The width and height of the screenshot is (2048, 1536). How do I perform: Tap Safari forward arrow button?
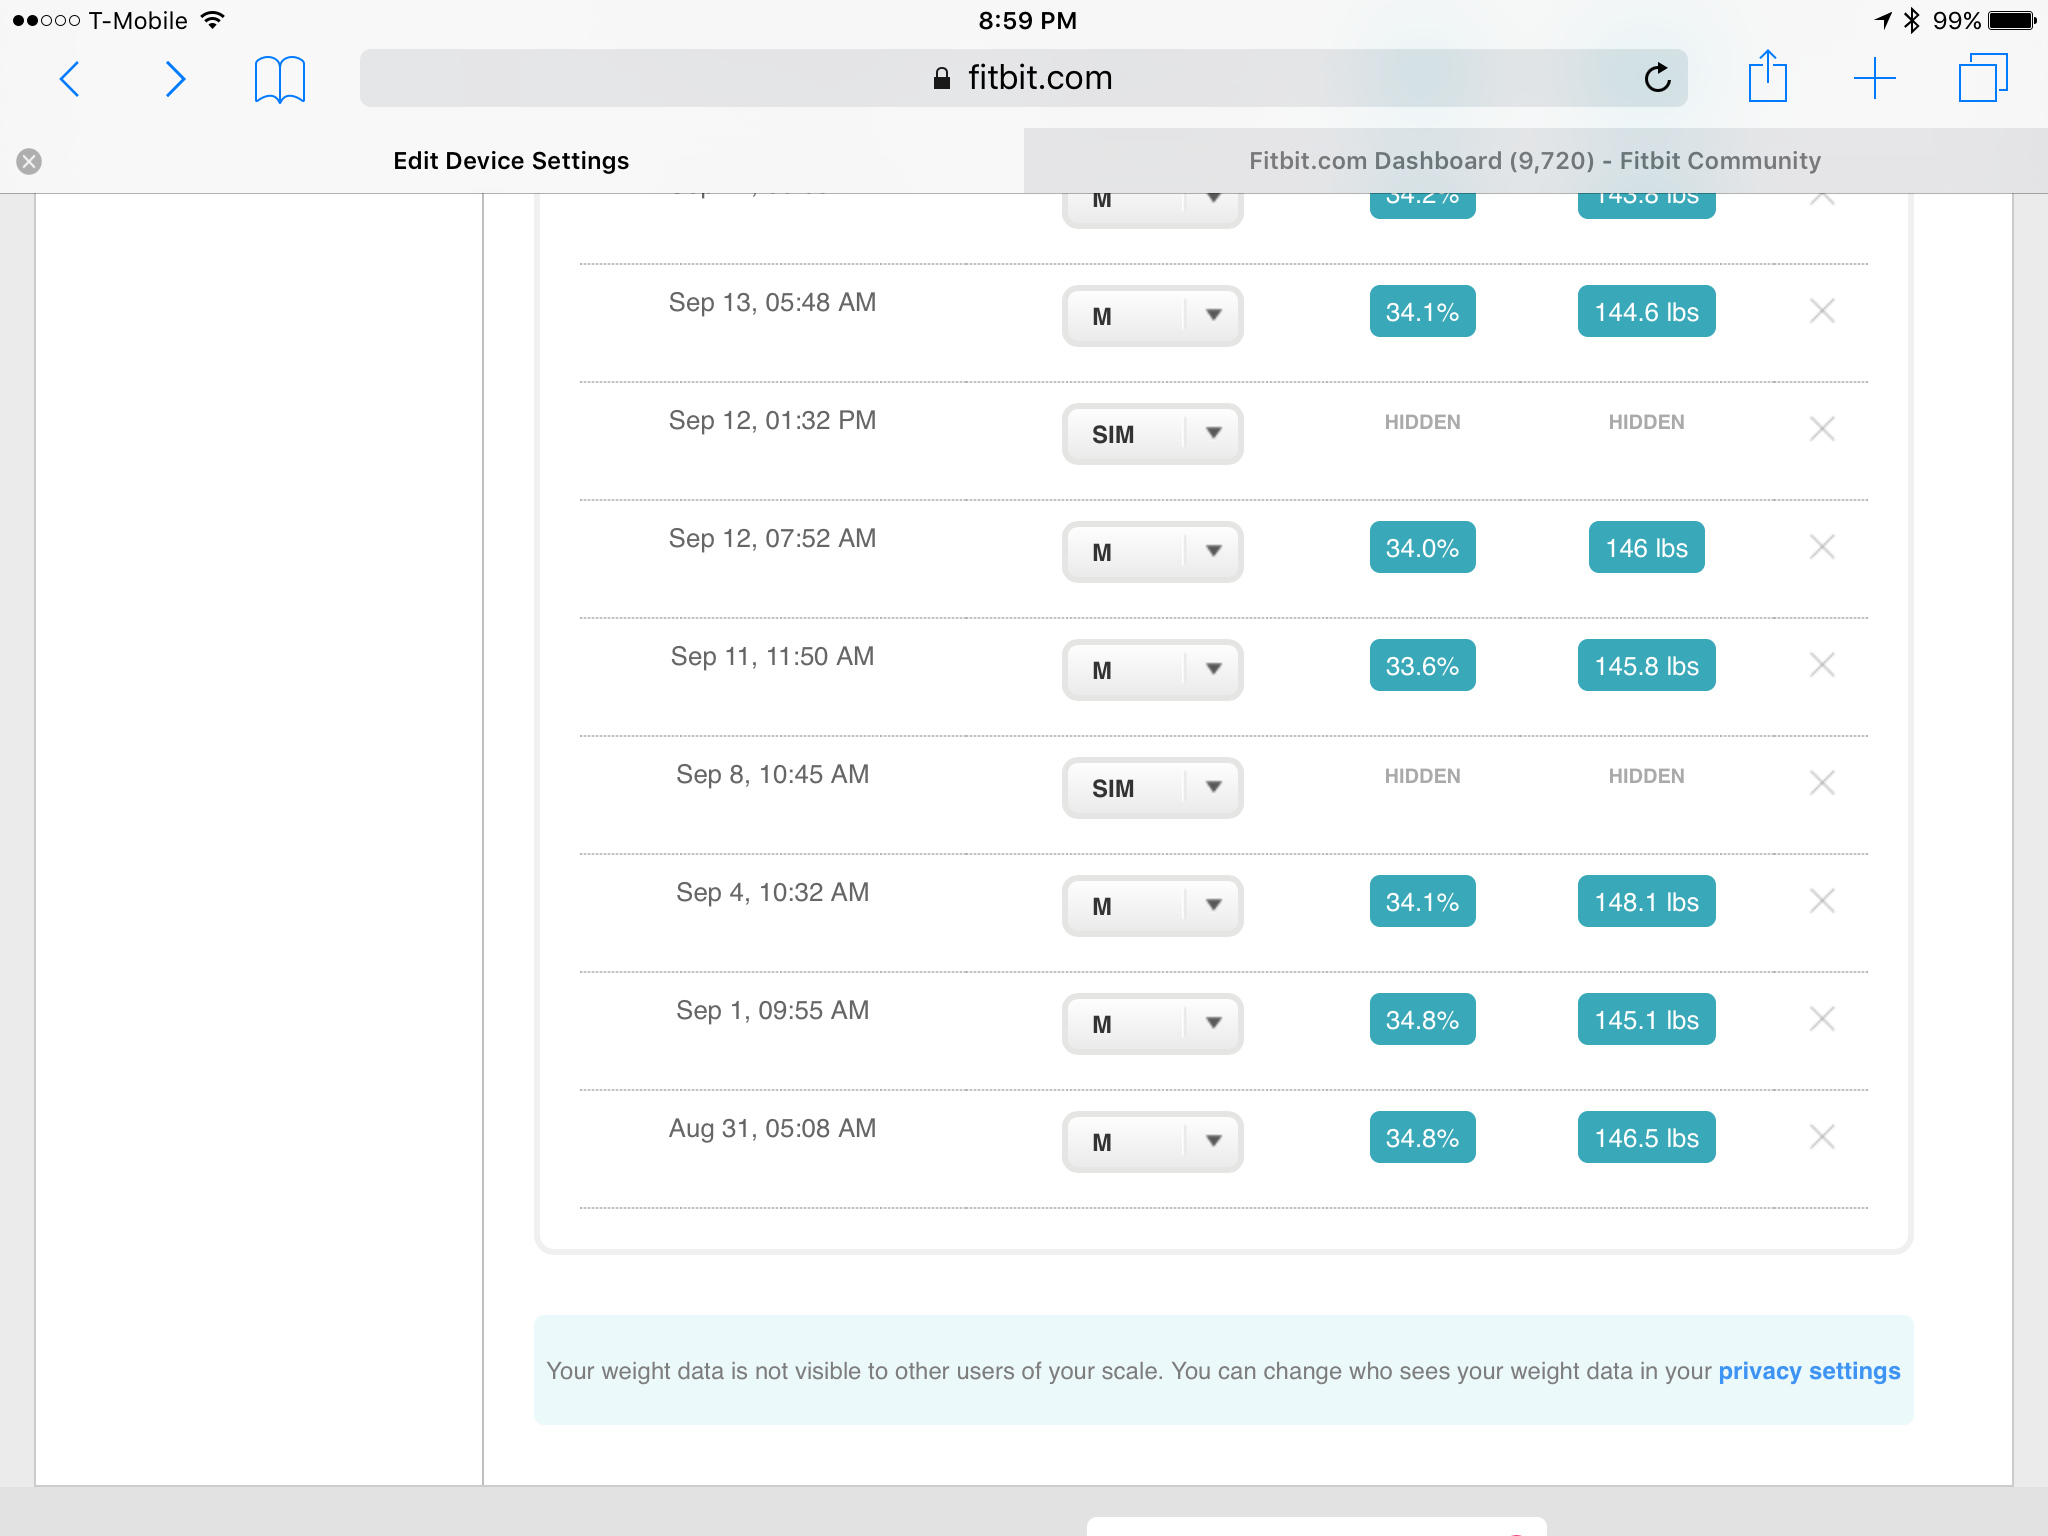(175, 79)
